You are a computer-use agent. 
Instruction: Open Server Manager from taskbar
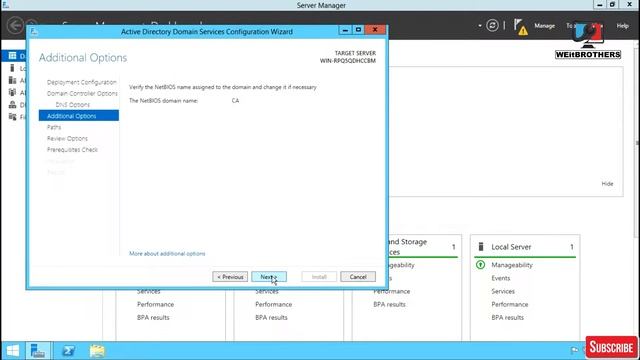(x=38, y=351)
